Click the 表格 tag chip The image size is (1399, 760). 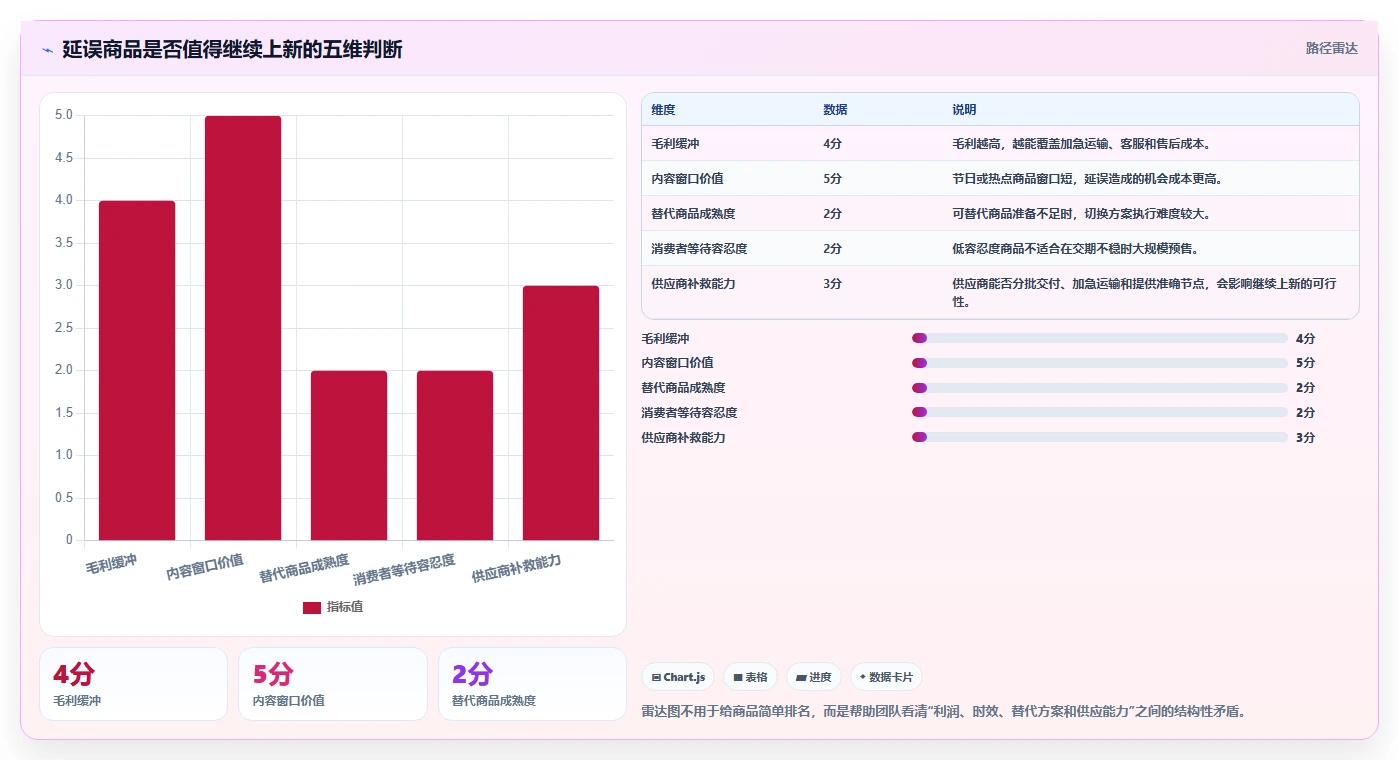pyautogui.click(x=750, y=677)
